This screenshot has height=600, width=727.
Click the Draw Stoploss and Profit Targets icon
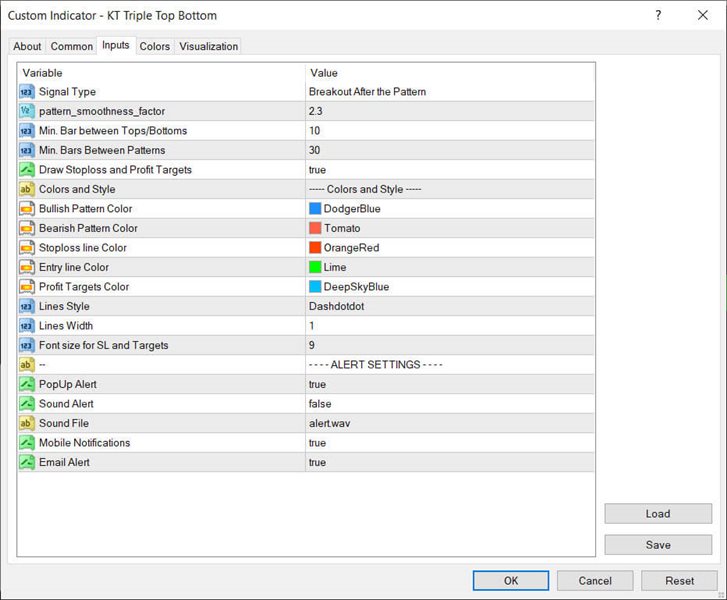[27, 170]
